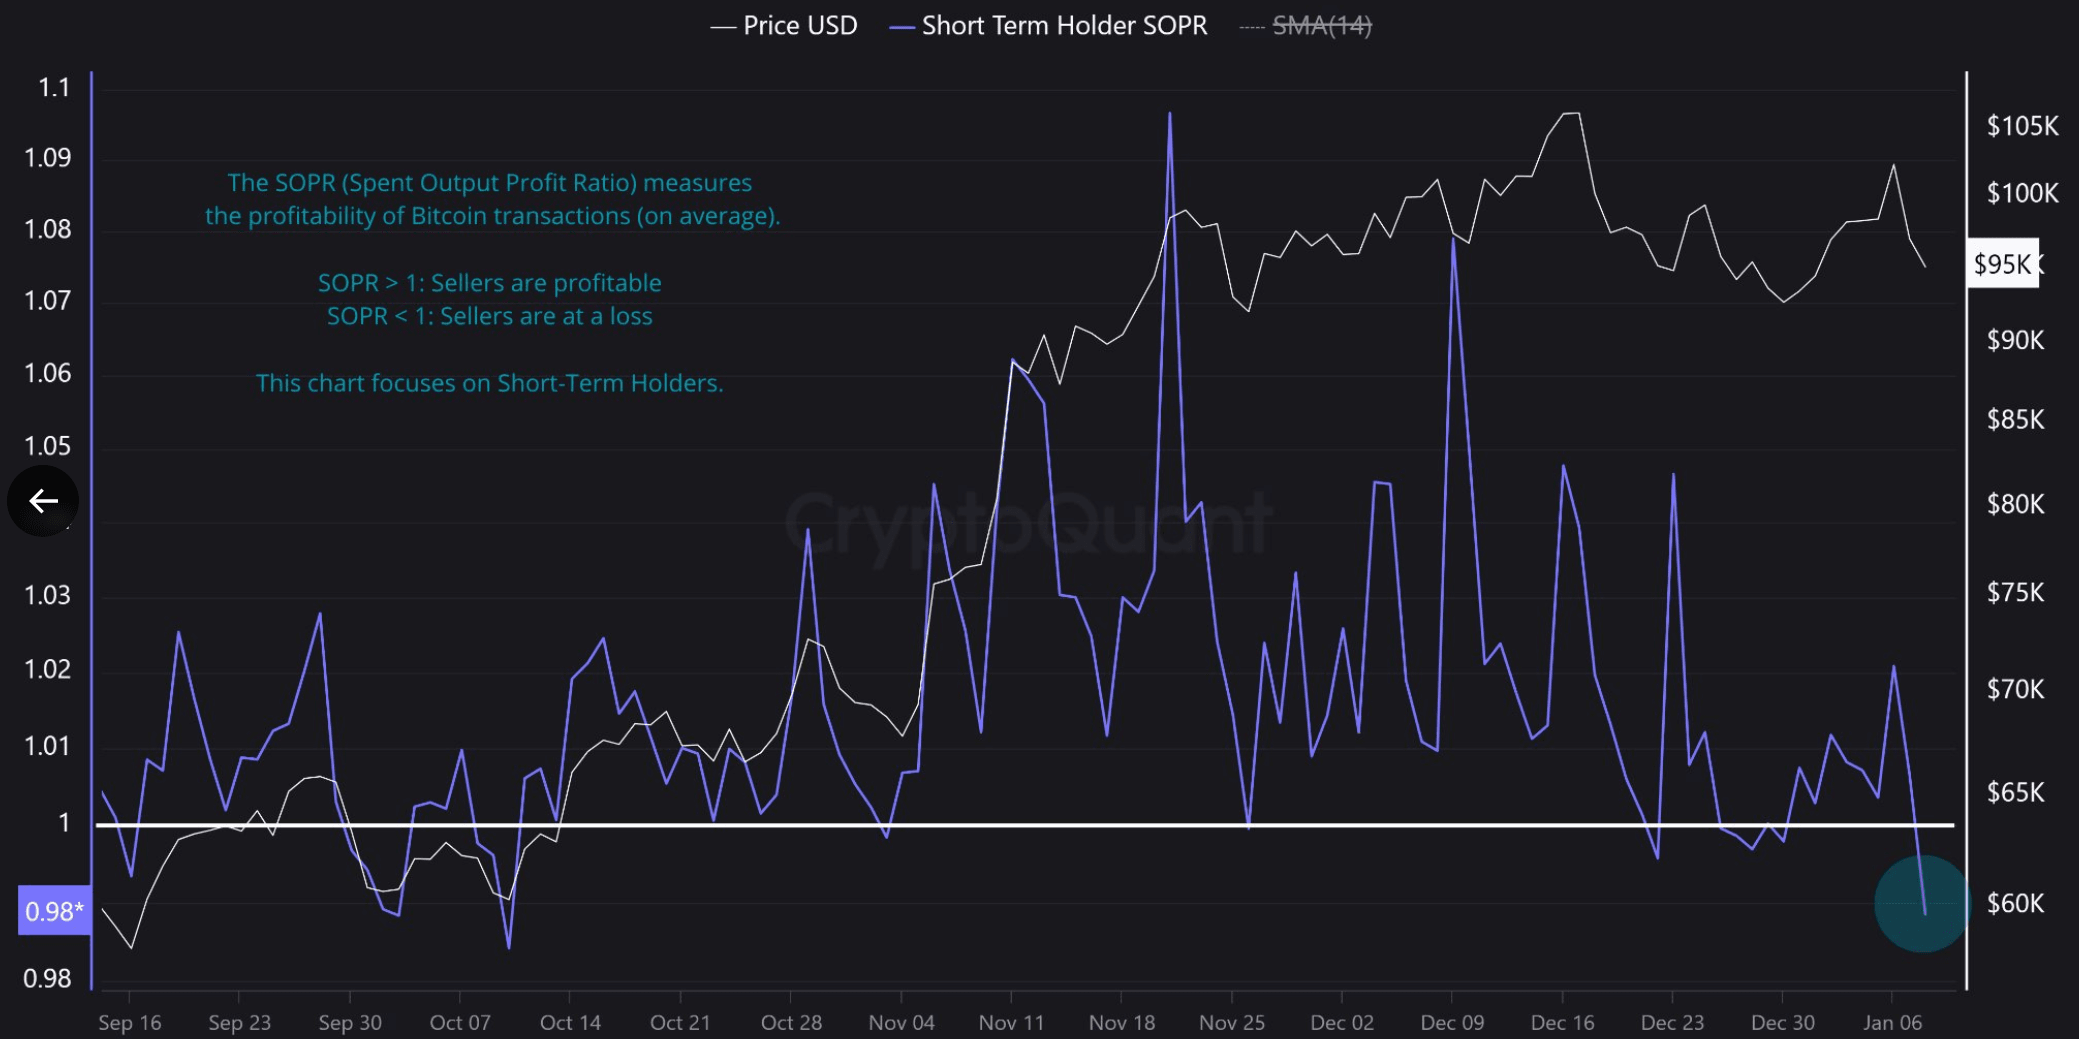Click the 1.1 SOPR axis label
This screenshot has height=1039, width=2079.
pos(54,88)
